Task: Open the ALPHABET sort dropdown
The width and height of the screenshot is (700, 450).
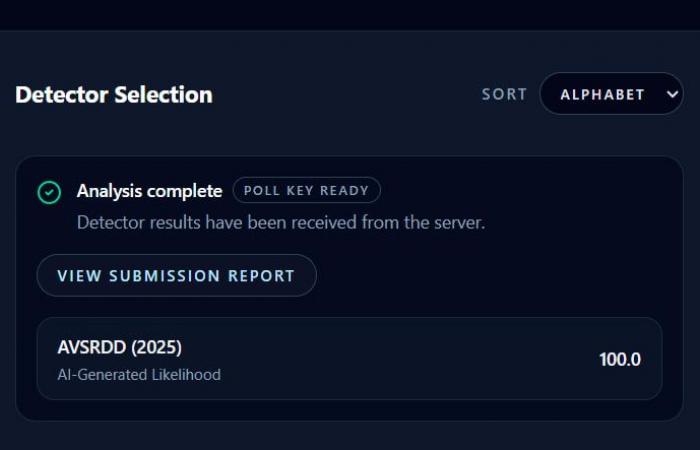Action: pyautogui.click(x=611, y=94)
